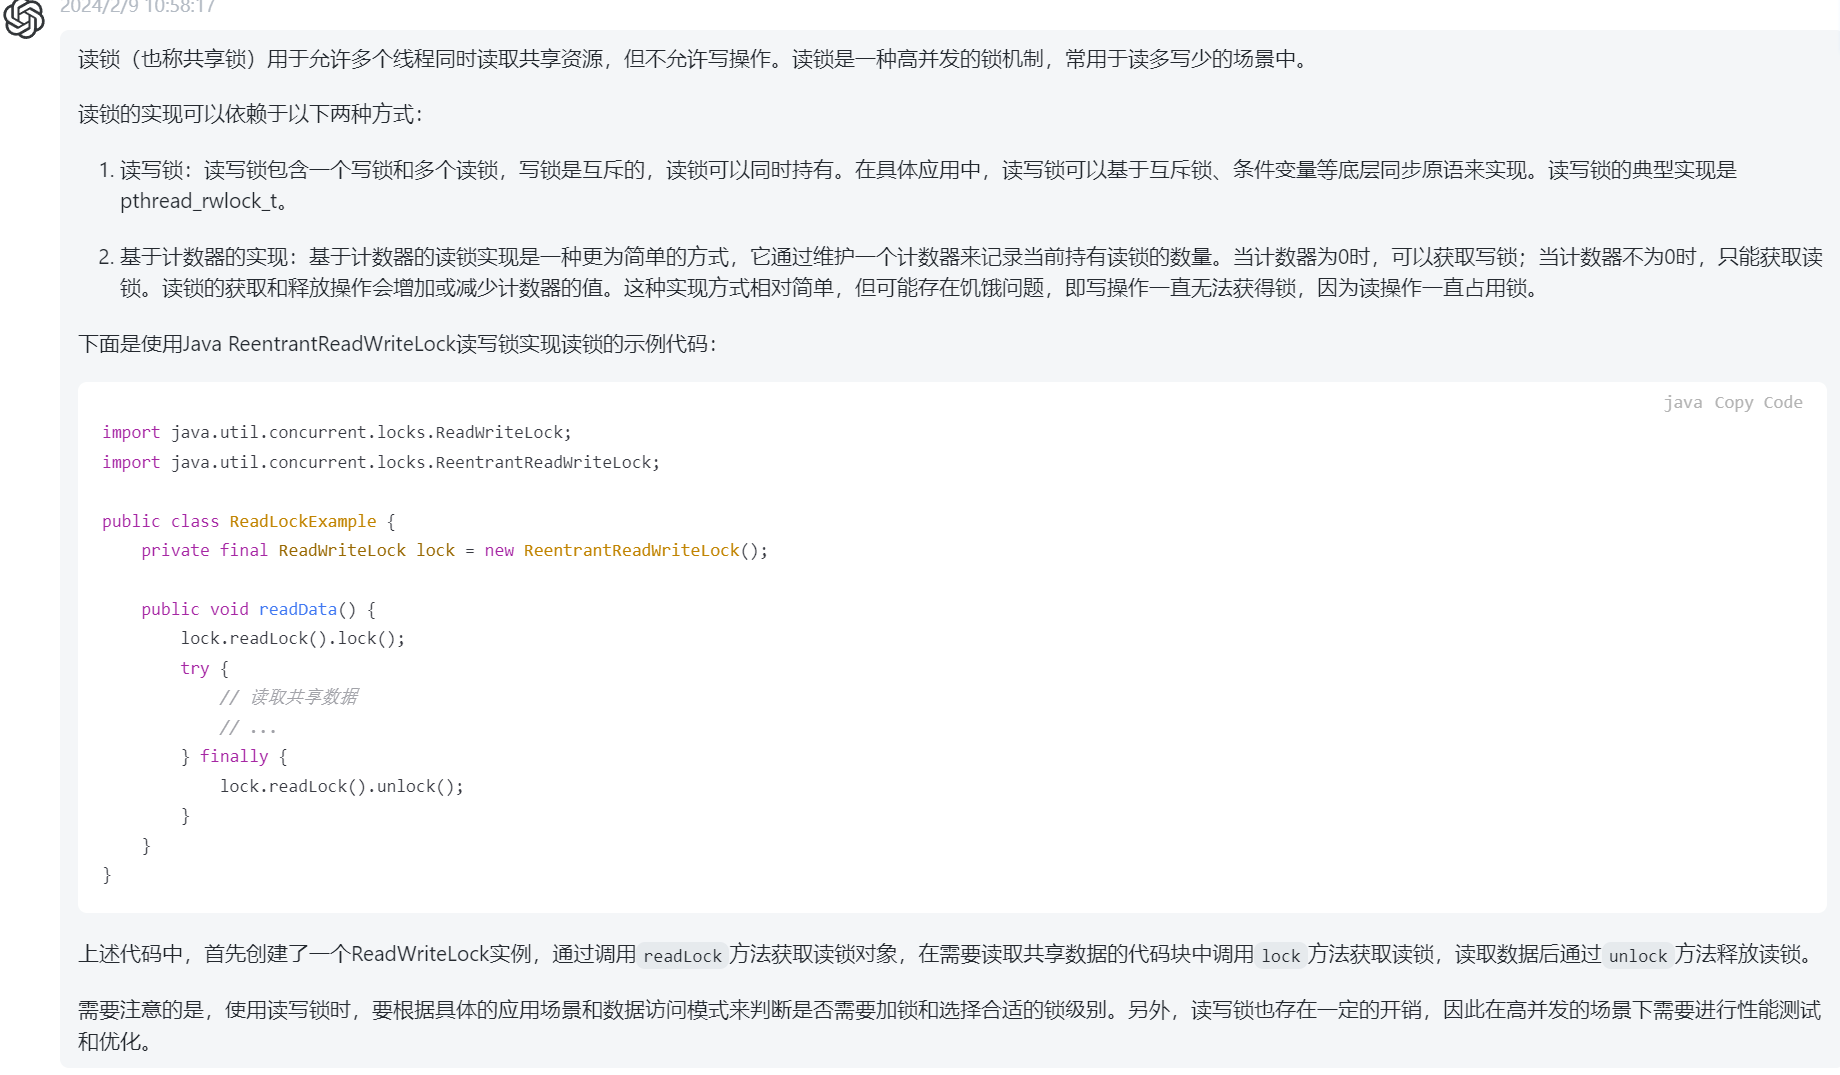Click the comment line // ...

[248, 727]
